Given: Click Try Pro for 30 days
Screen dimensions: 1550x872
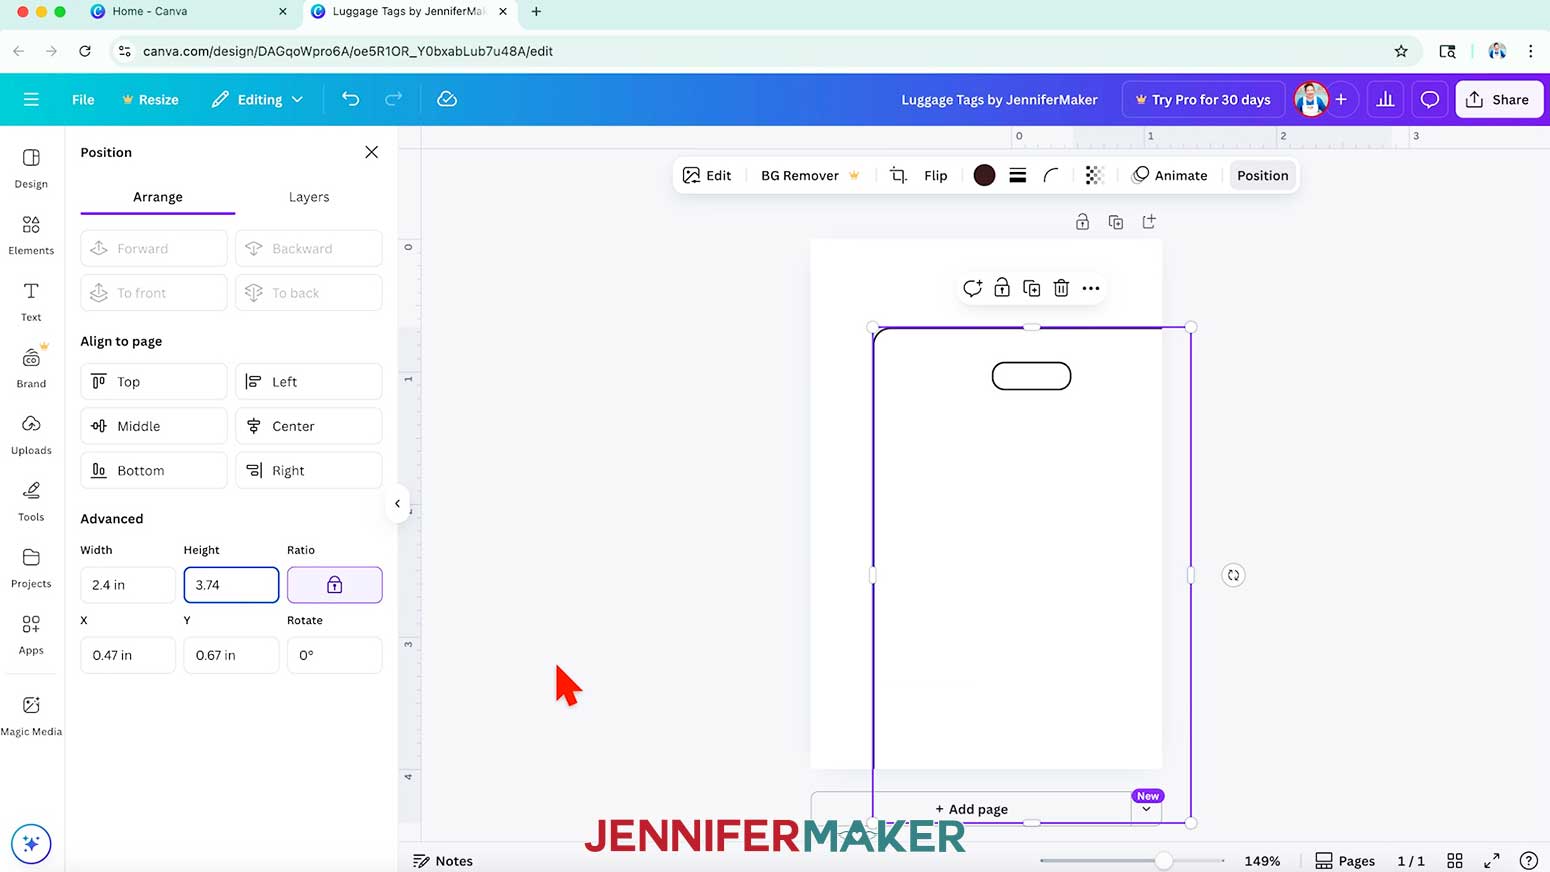Looking at the screenshot, I should click(1203, 99).
